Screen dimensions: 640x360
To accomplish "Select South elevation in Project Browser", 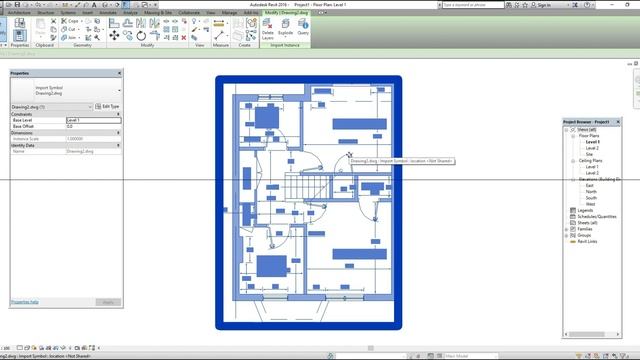I will pos(591,198).
